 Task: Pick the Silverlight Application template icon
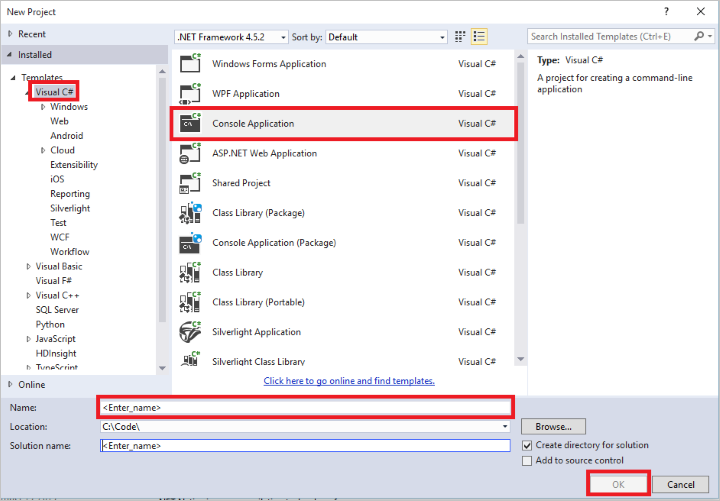pos(190,332)
